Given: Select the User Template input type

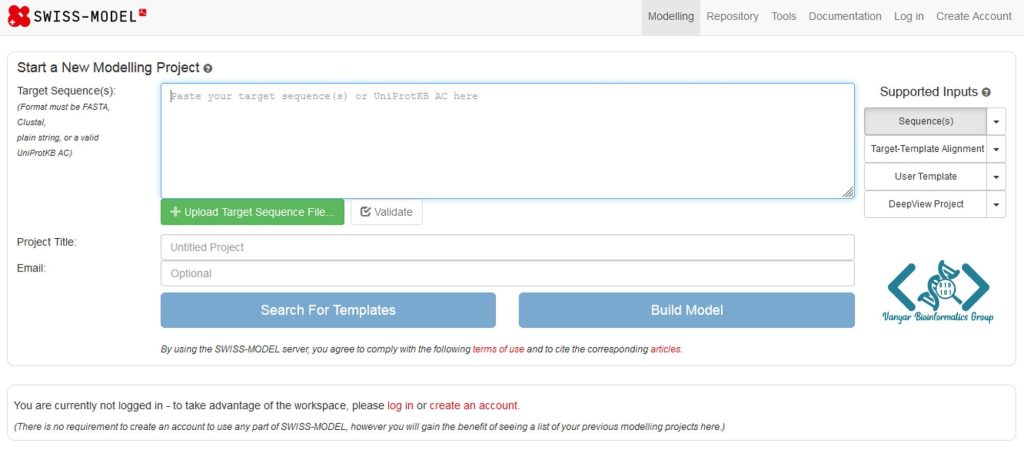Looking at the screenshot, I should point(925,176).
